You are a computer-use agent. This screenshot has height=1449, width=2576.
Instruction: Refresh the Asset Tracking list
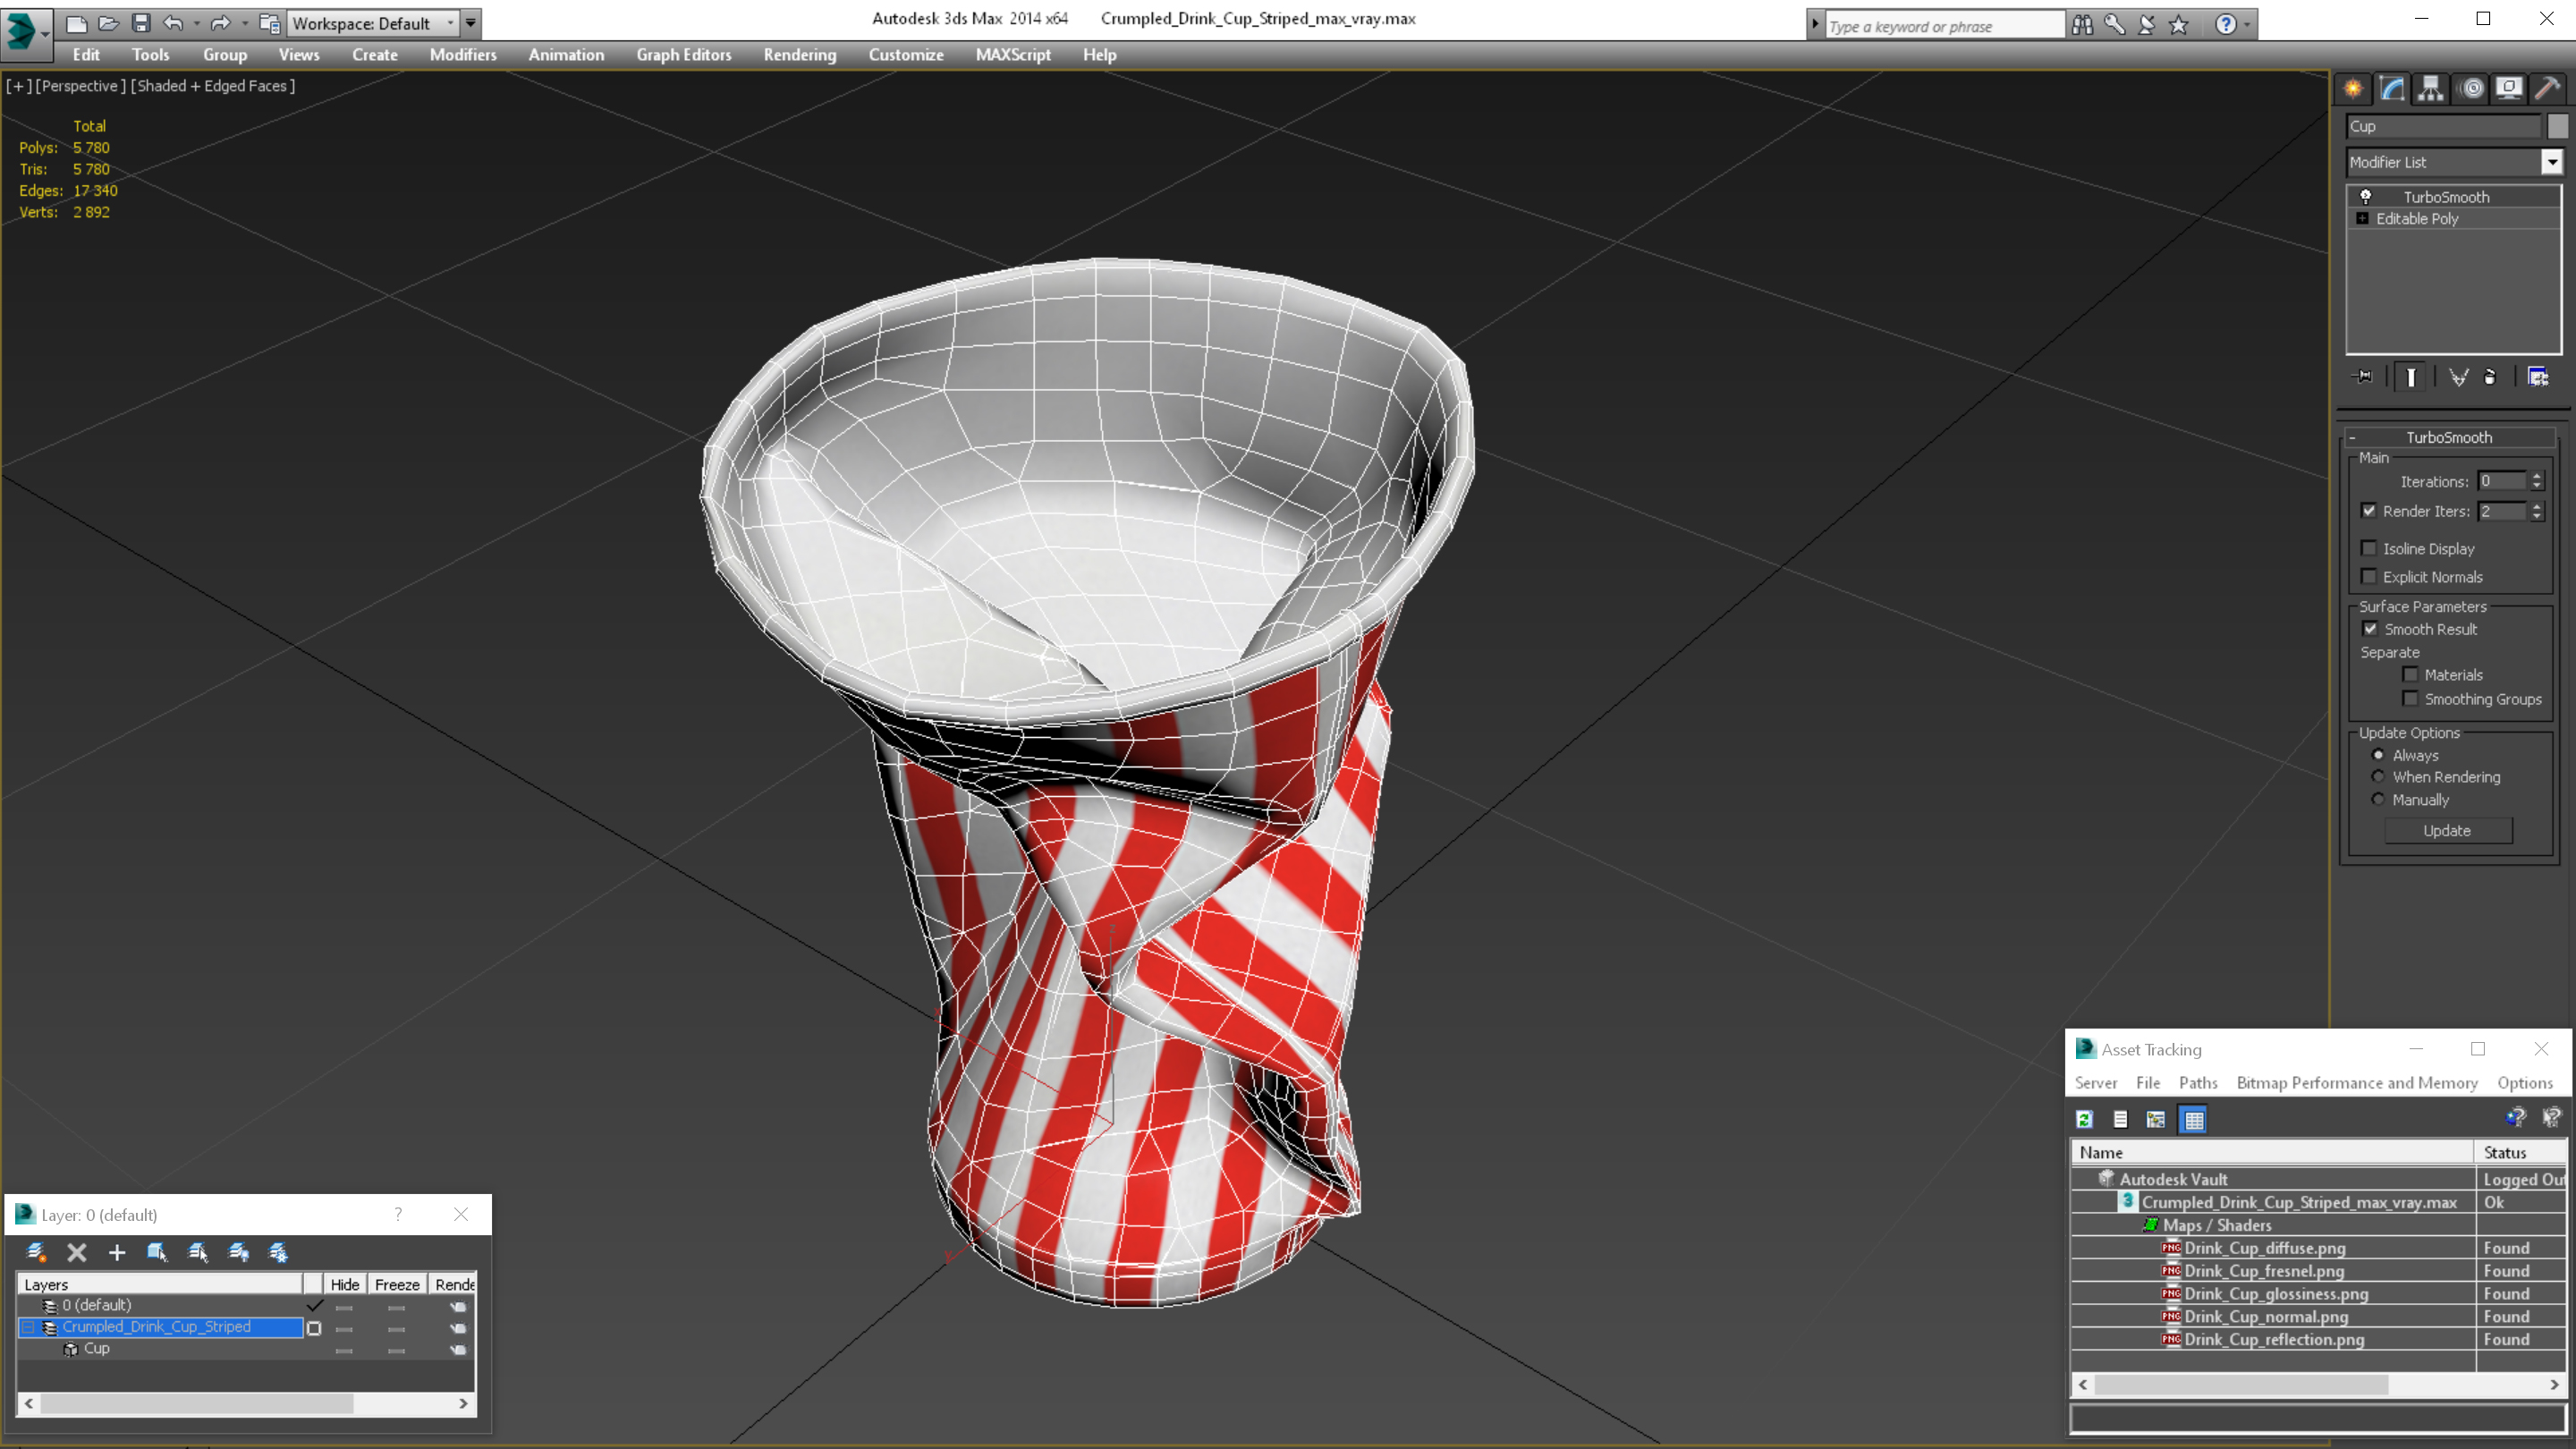point(2085,1120)
